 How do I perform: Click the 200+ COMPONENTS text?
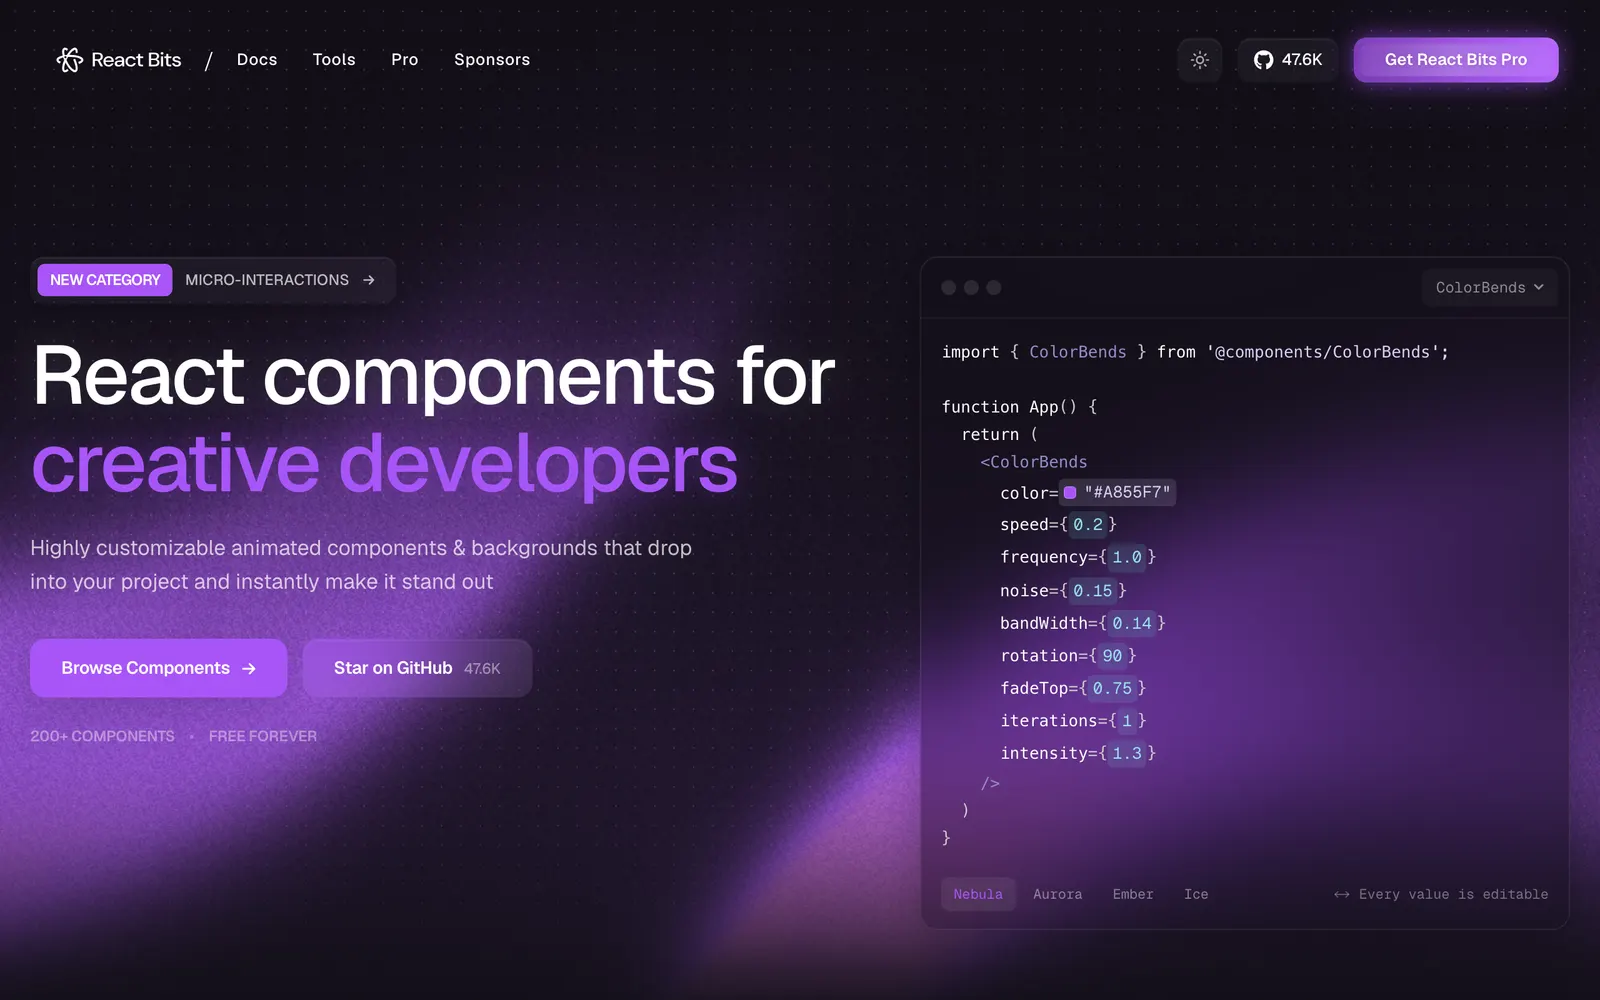(x=102, y=736)
